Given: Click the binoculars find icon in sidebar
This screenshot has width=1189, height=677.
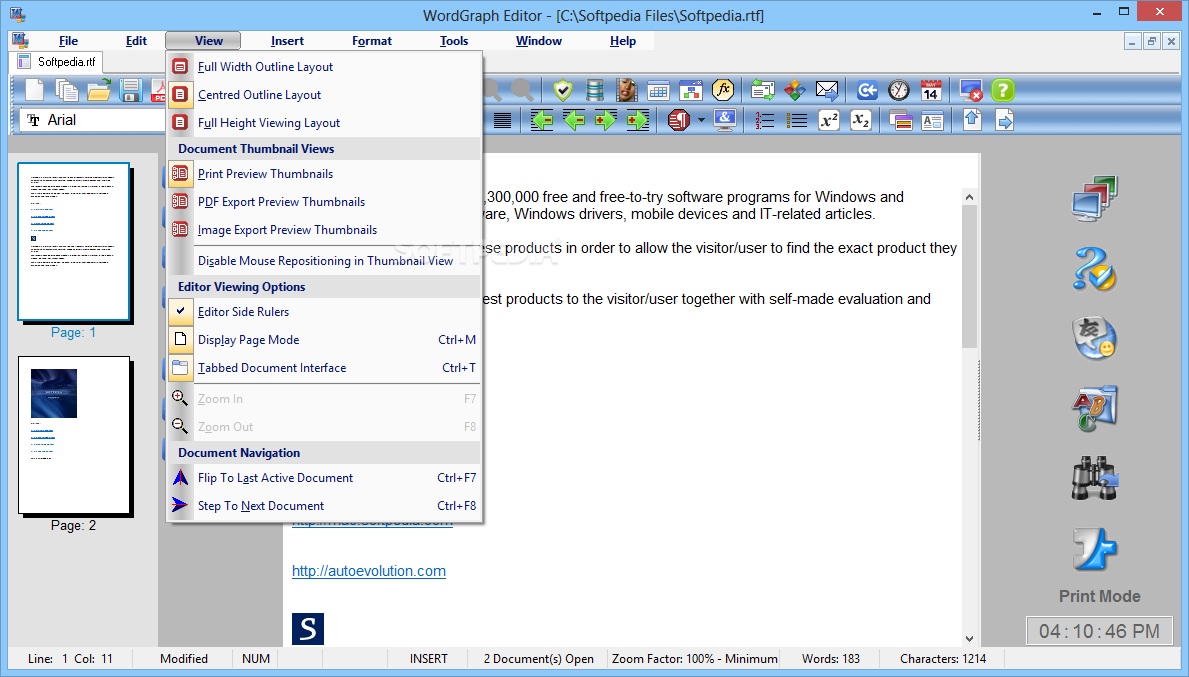Looking at the screenshot, I should [x=1095, y=478].
